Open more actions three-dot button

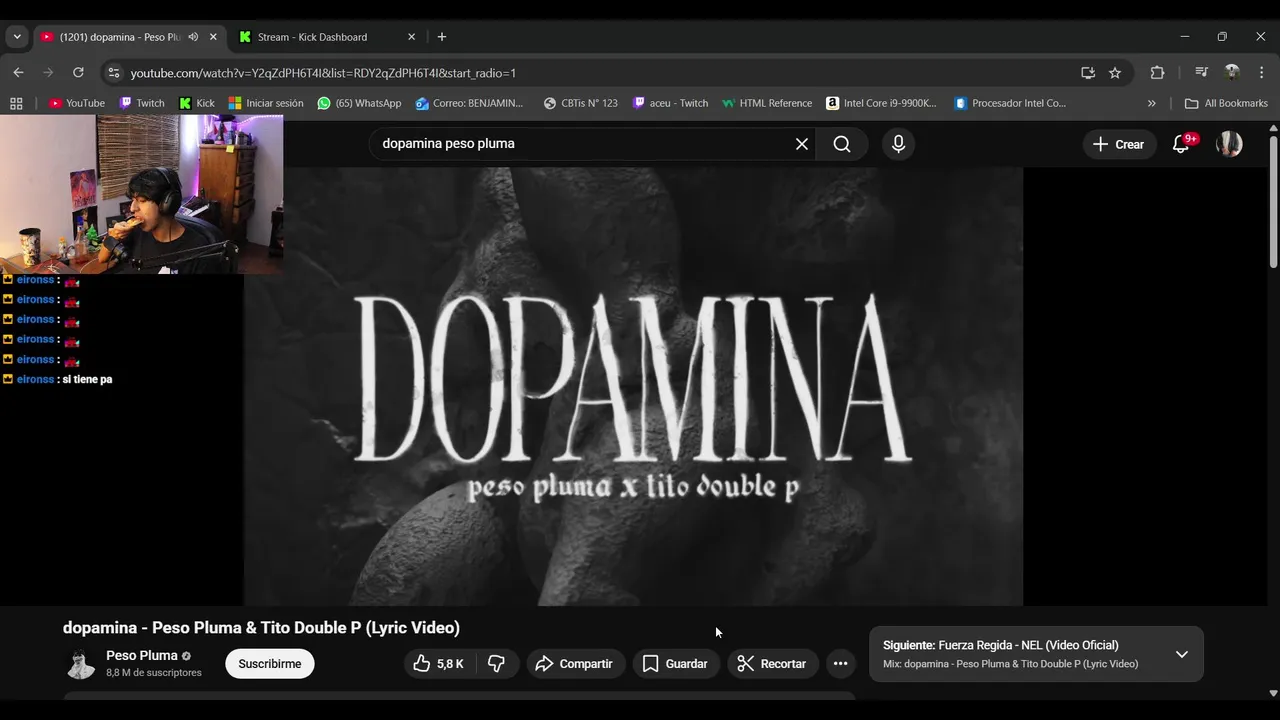(840, 664)
